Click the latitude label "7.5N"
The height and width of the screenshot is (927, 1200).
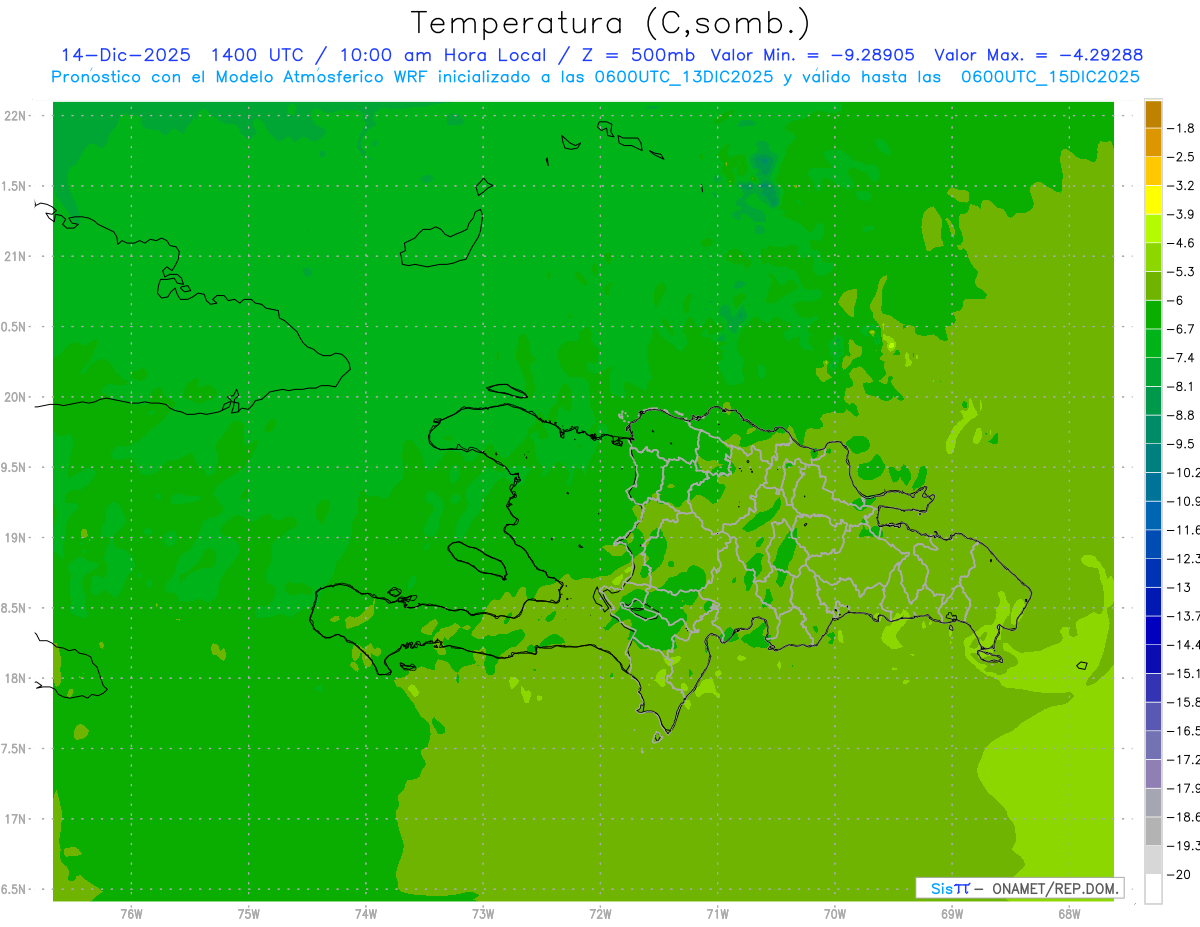coord(15,749)
